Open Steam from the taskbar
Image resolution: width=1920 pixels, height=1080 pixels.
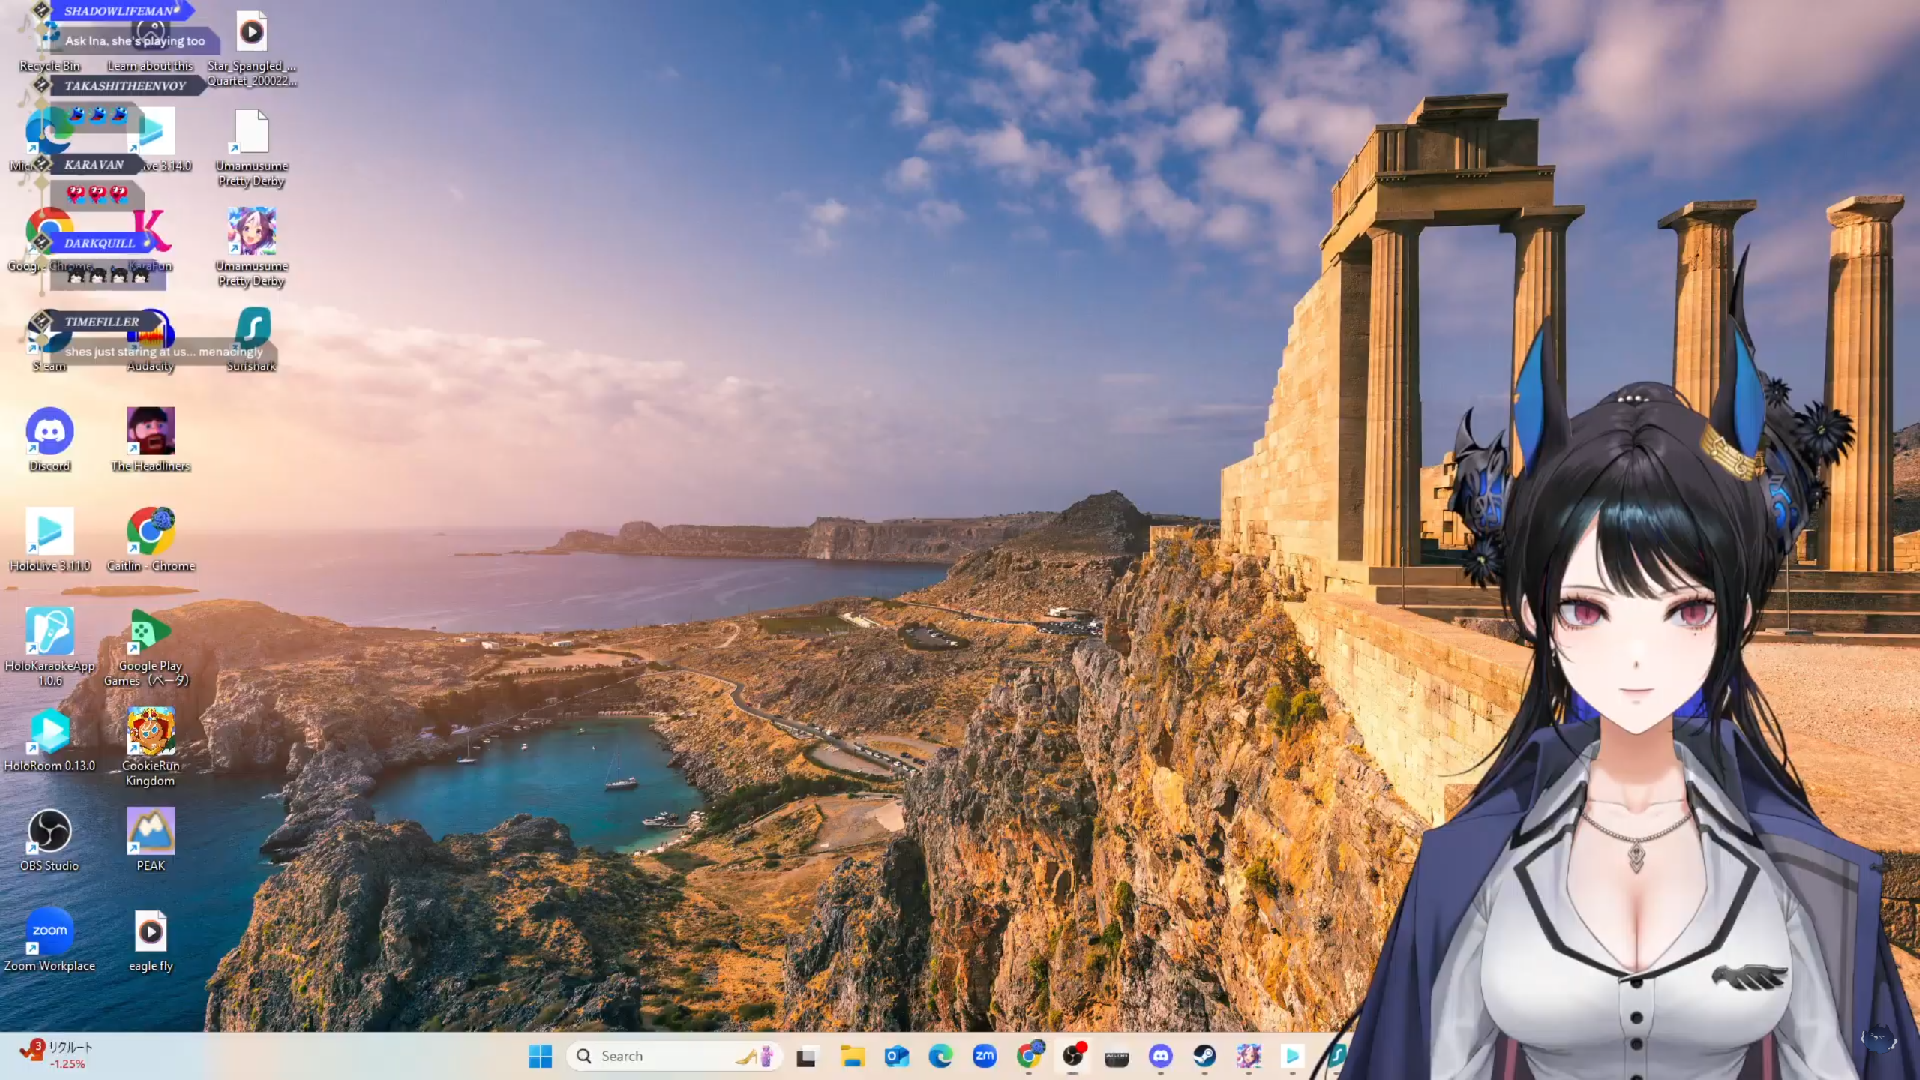(1204, 1056)
